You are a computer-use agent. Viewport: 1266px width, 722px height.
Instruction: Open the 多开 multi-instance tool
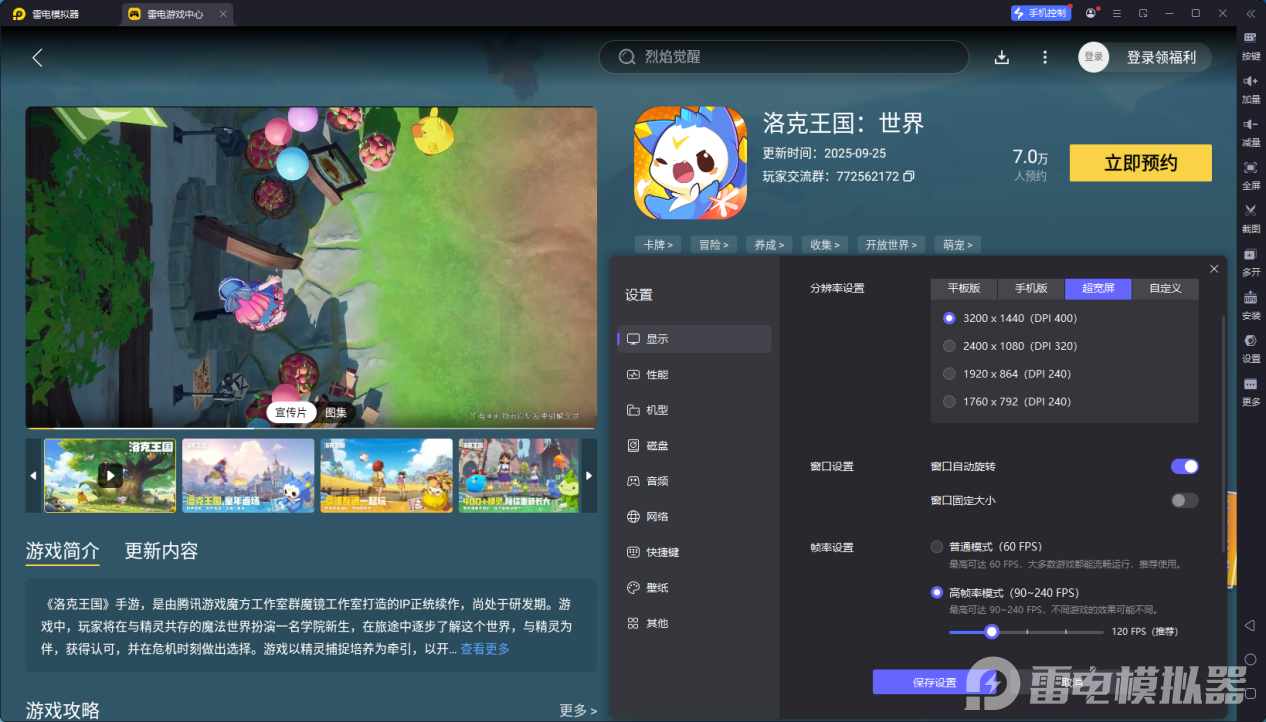pos(1251,261)
